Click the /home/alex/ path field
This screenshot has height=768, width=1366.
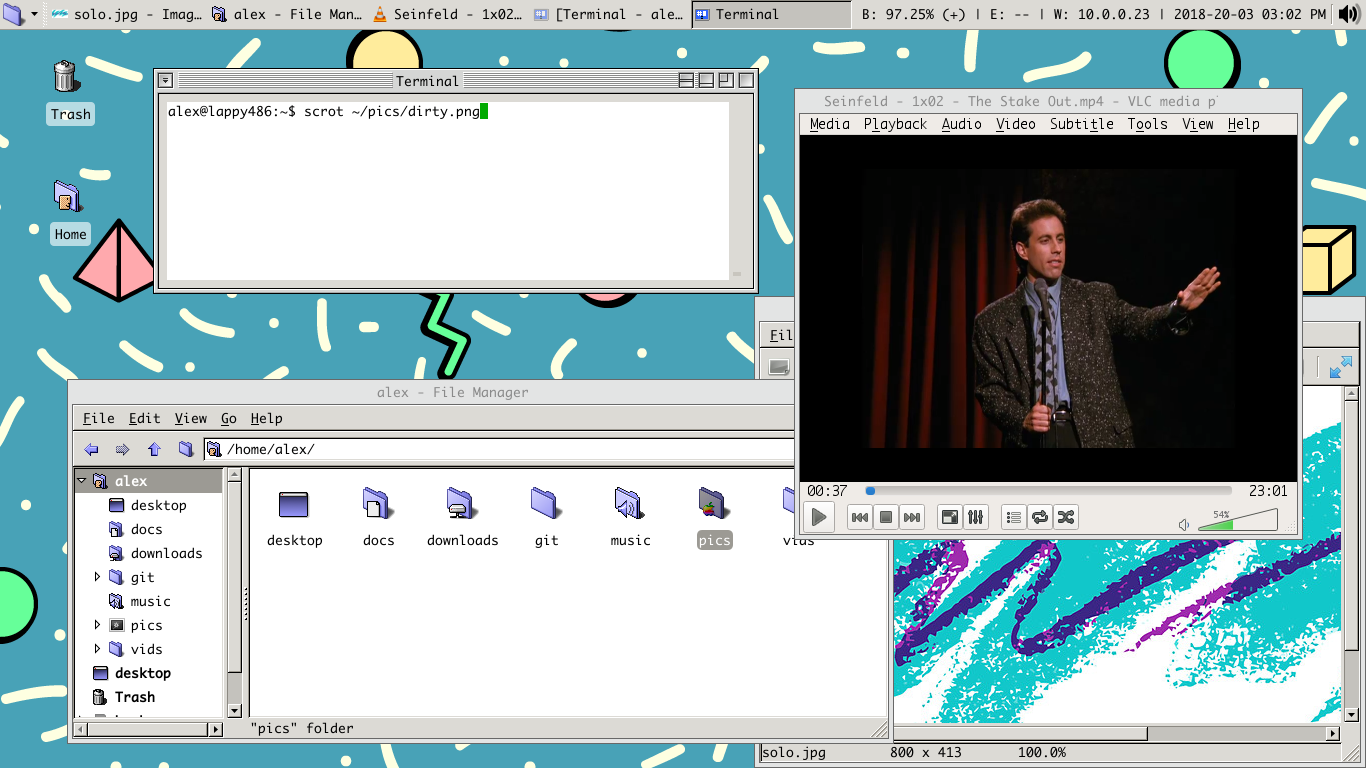pos(500,449)
